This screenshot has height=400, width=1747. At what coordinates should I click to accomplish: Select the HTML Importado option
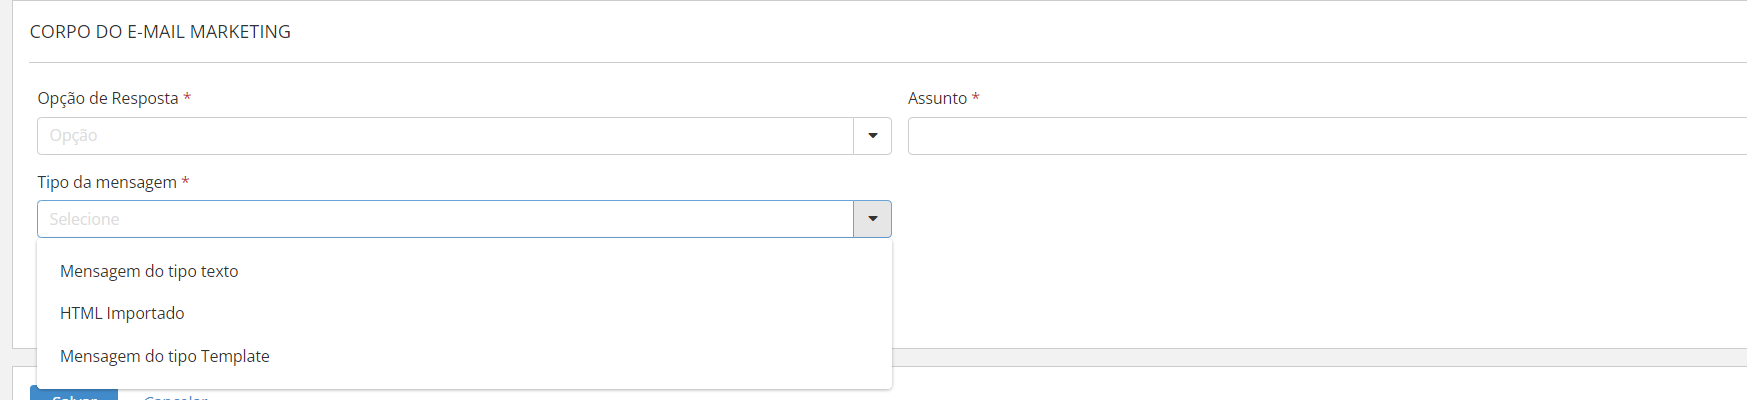point(122,313)
